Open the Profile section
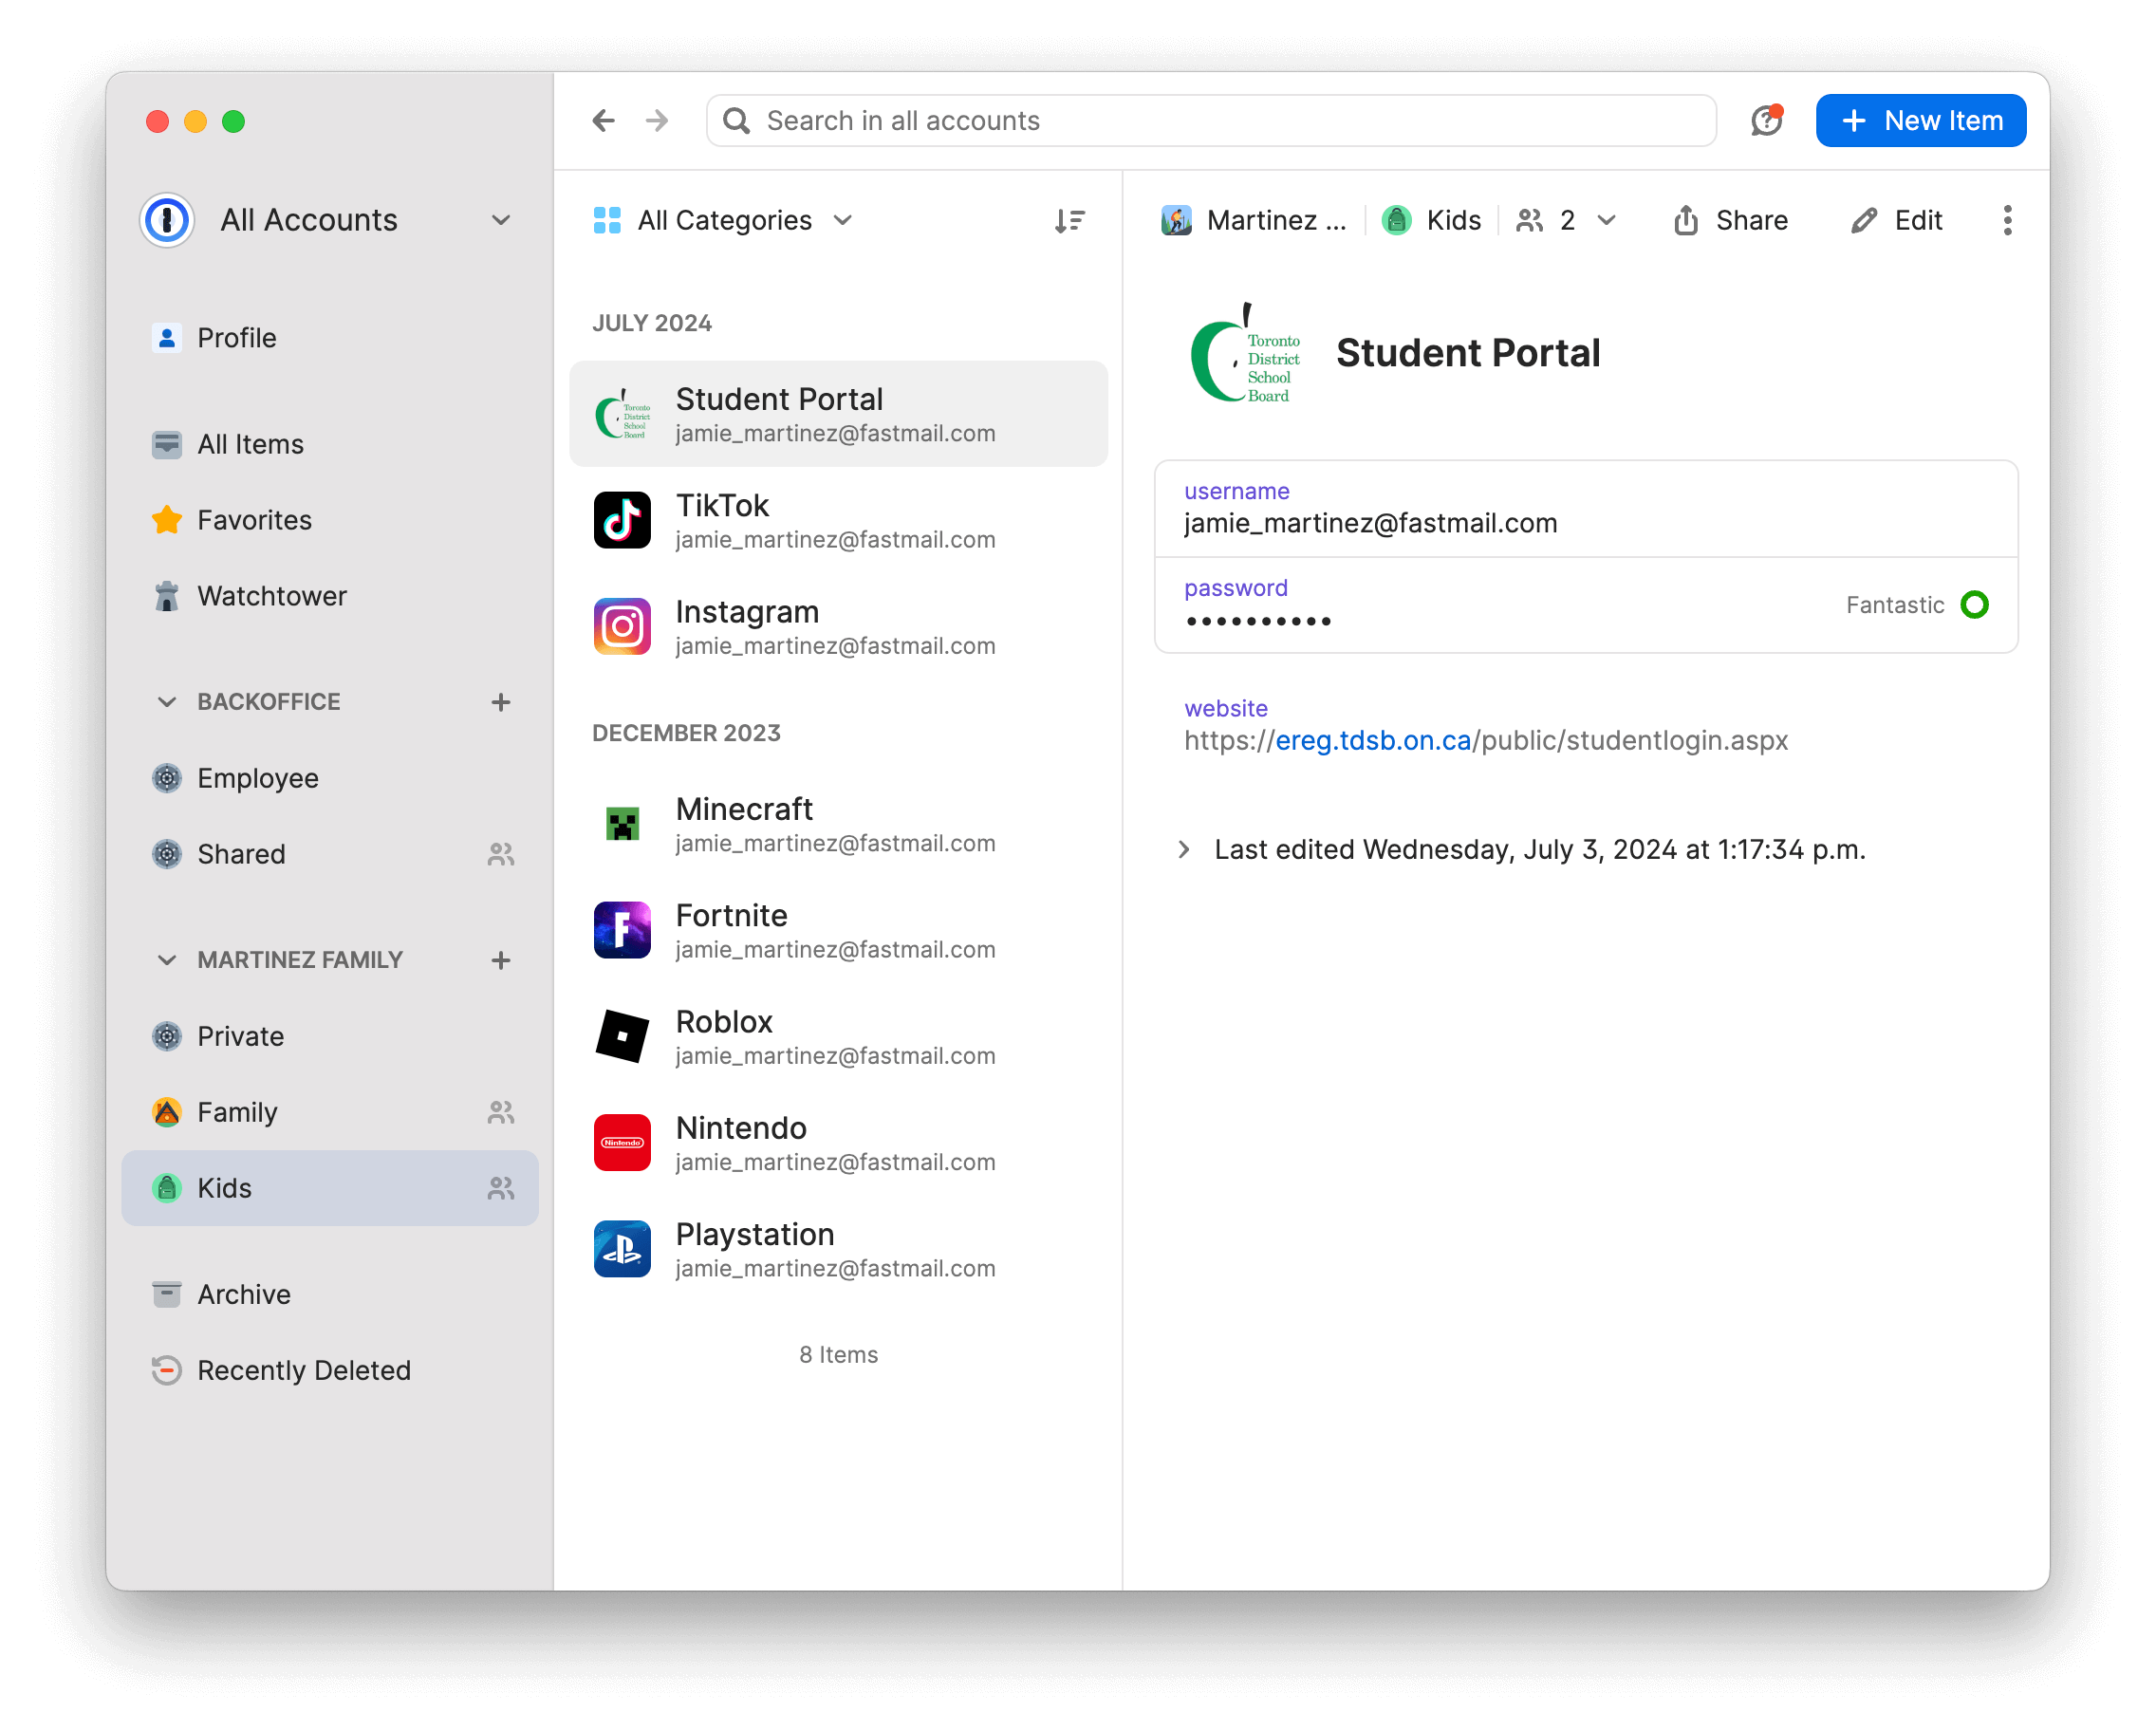This screenshot has width=2156, height=1731. (x=236, y=337)
